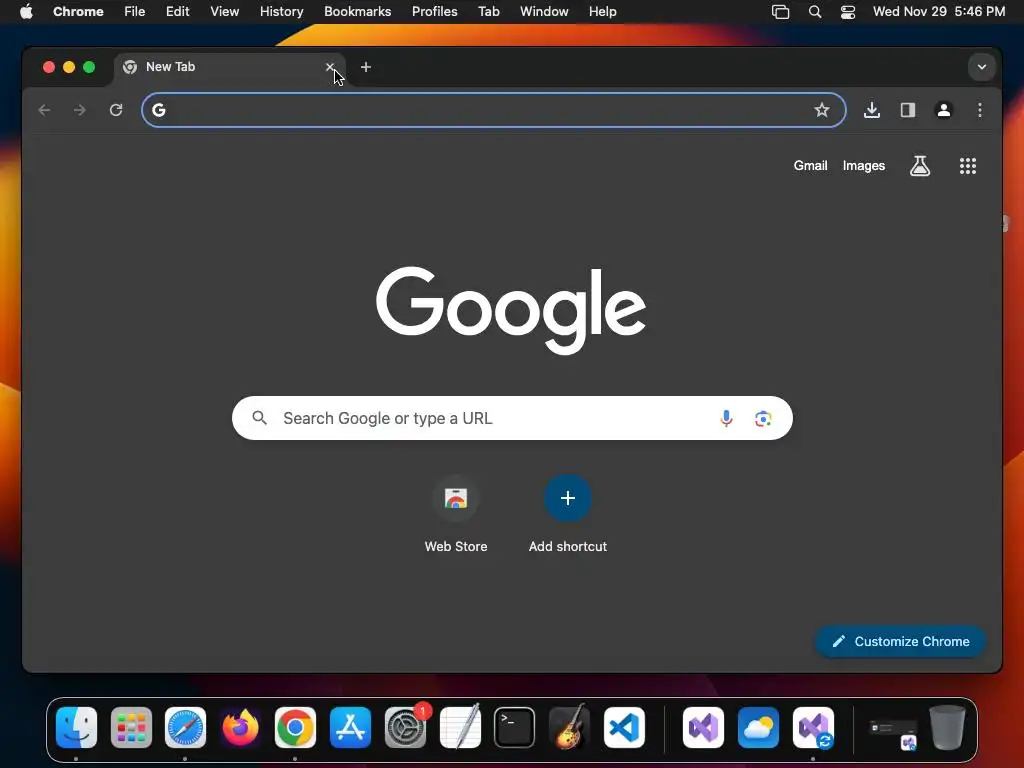
Task: Click the Chrome icon in the Dock
Action: coord(295,728)
